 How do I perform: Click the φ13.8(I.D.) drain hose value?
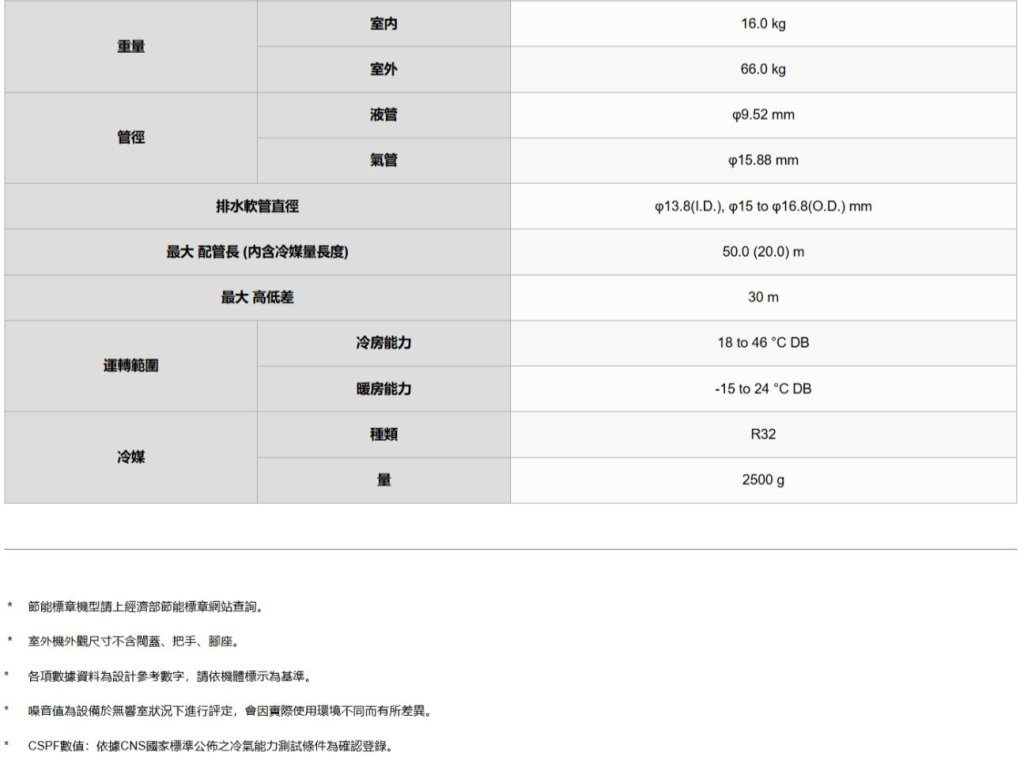[763, 207]
